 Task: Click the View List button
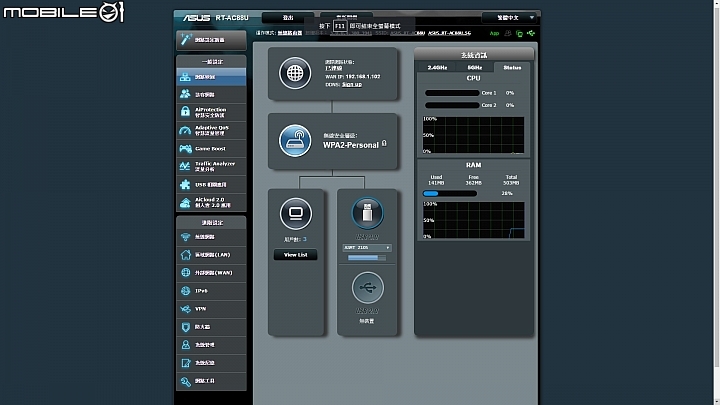tap(295, 255)
